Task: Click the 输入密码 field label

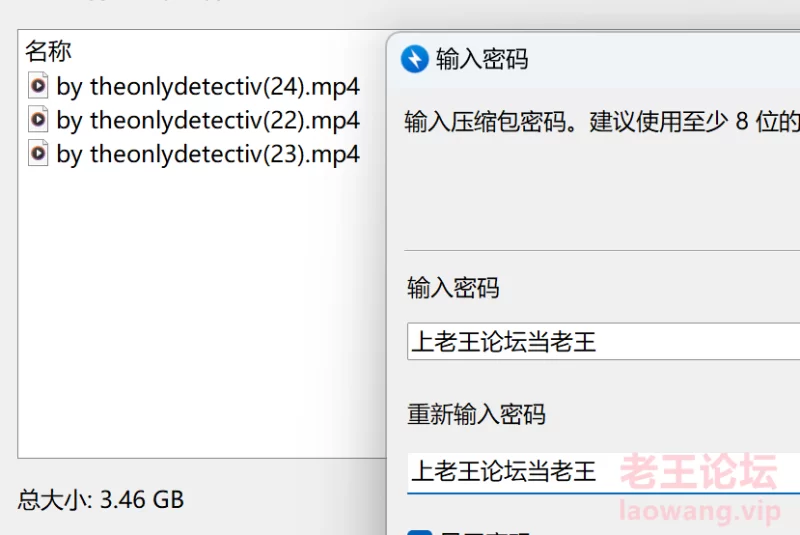Action: (453, 288)
